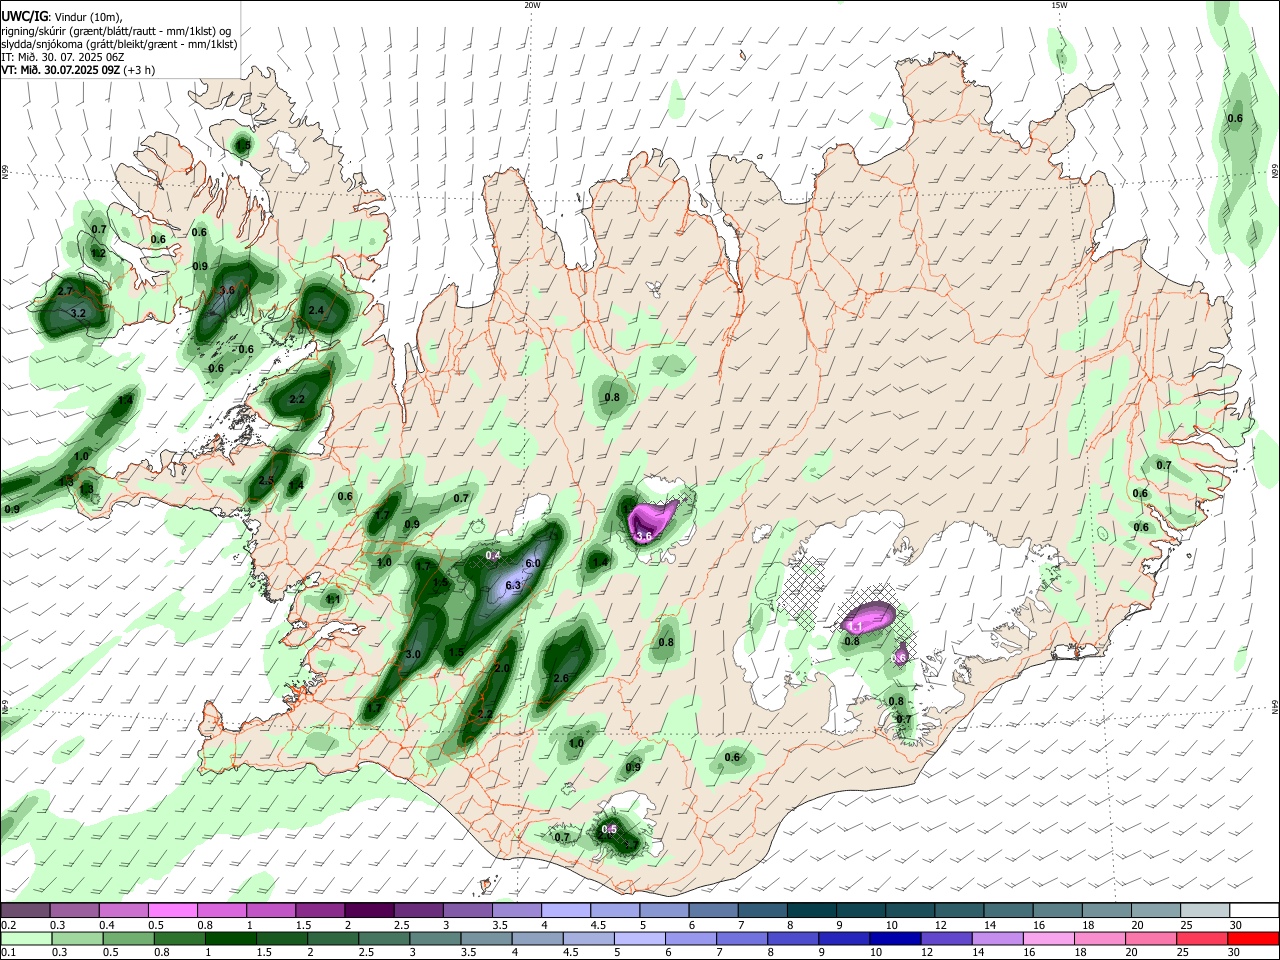Click the 0.2 label in the upper legend
This screenshot has height=960, width=1280.
click(7, 925)
